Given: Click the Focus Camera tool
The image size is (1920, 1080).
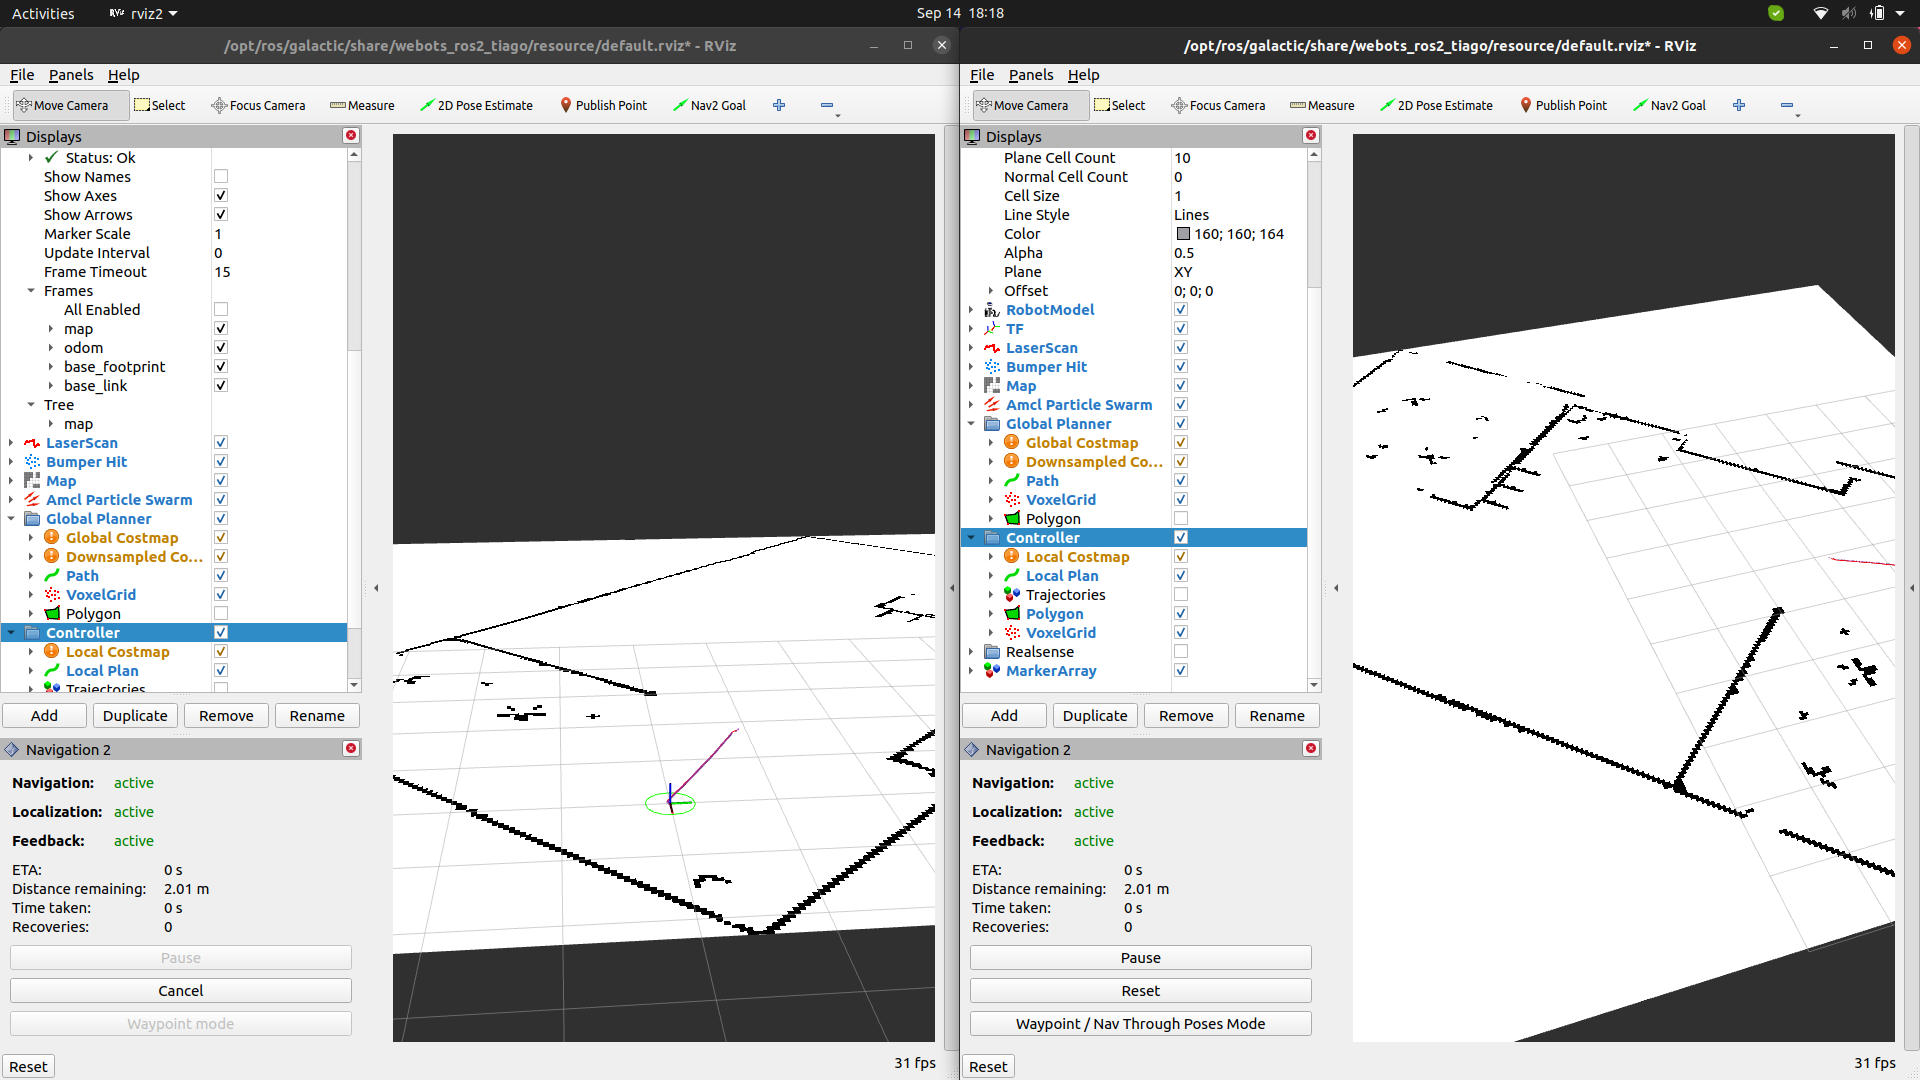Looking at the screenshot, I should 258,105.
